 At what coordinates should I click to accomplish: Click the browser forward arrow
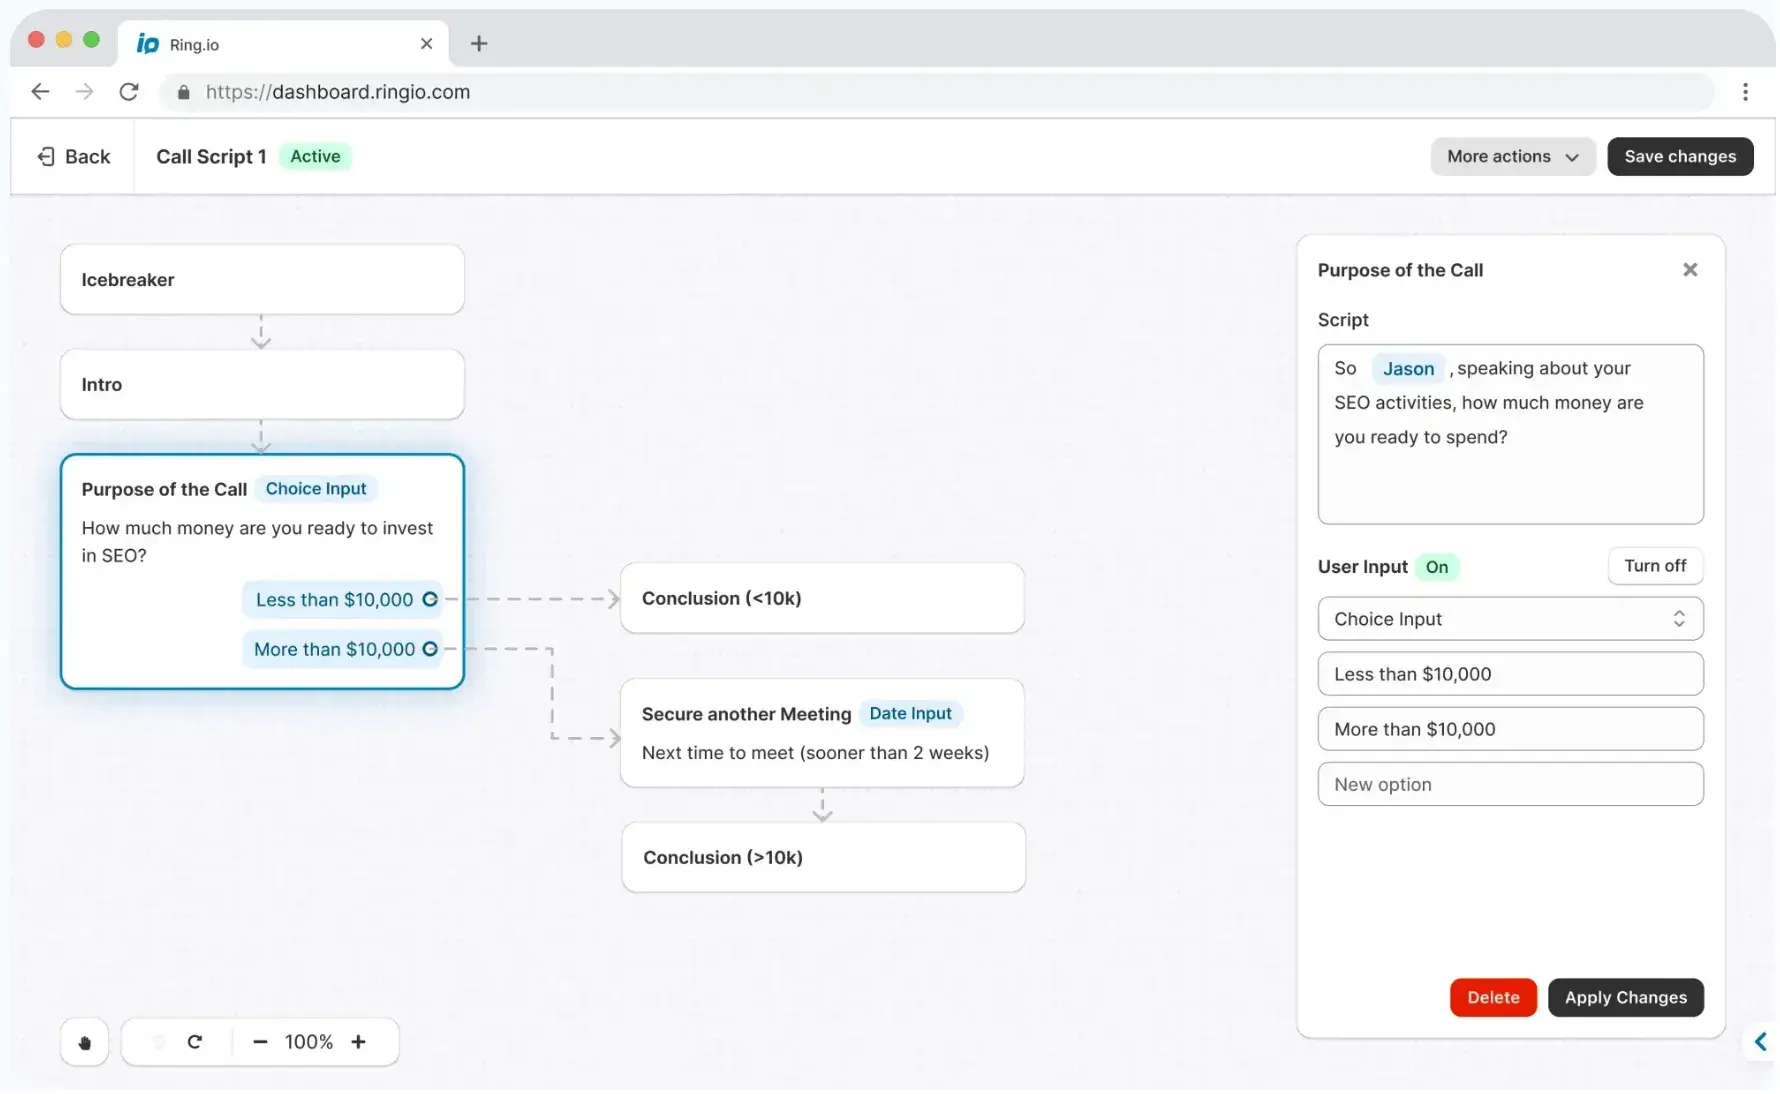(x=85, y=92)
